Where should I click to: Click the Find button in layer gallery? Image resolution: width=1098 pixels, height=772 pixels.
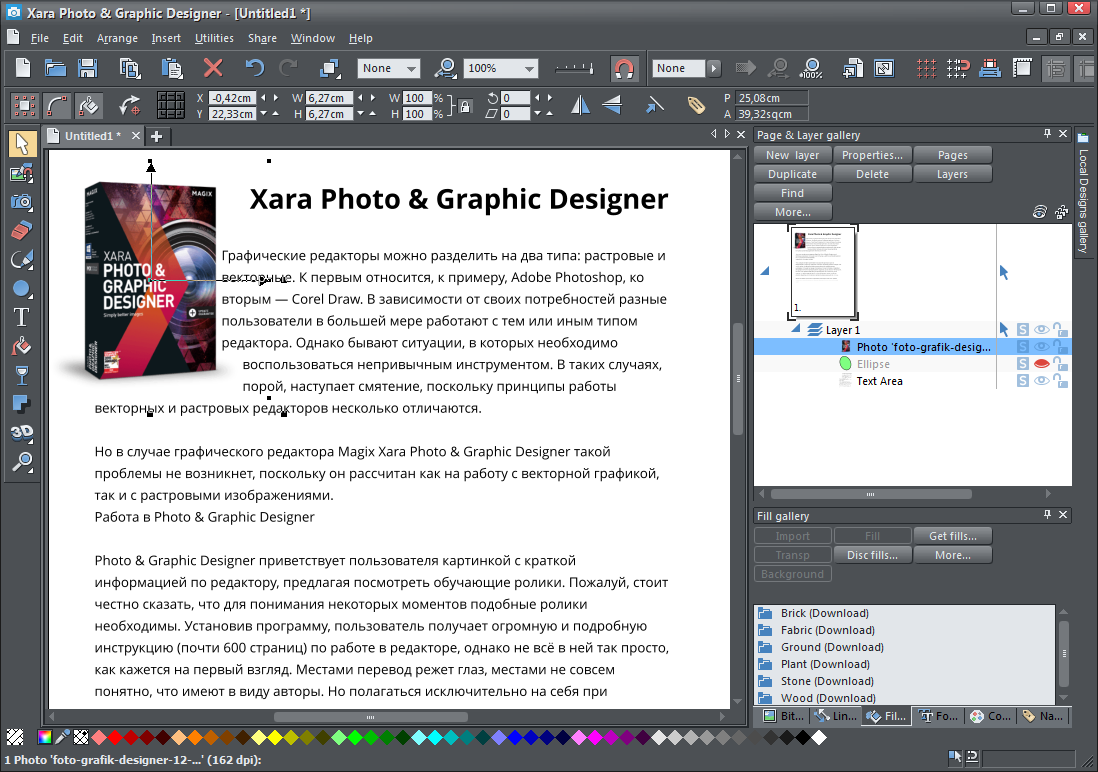pos(793,193)
